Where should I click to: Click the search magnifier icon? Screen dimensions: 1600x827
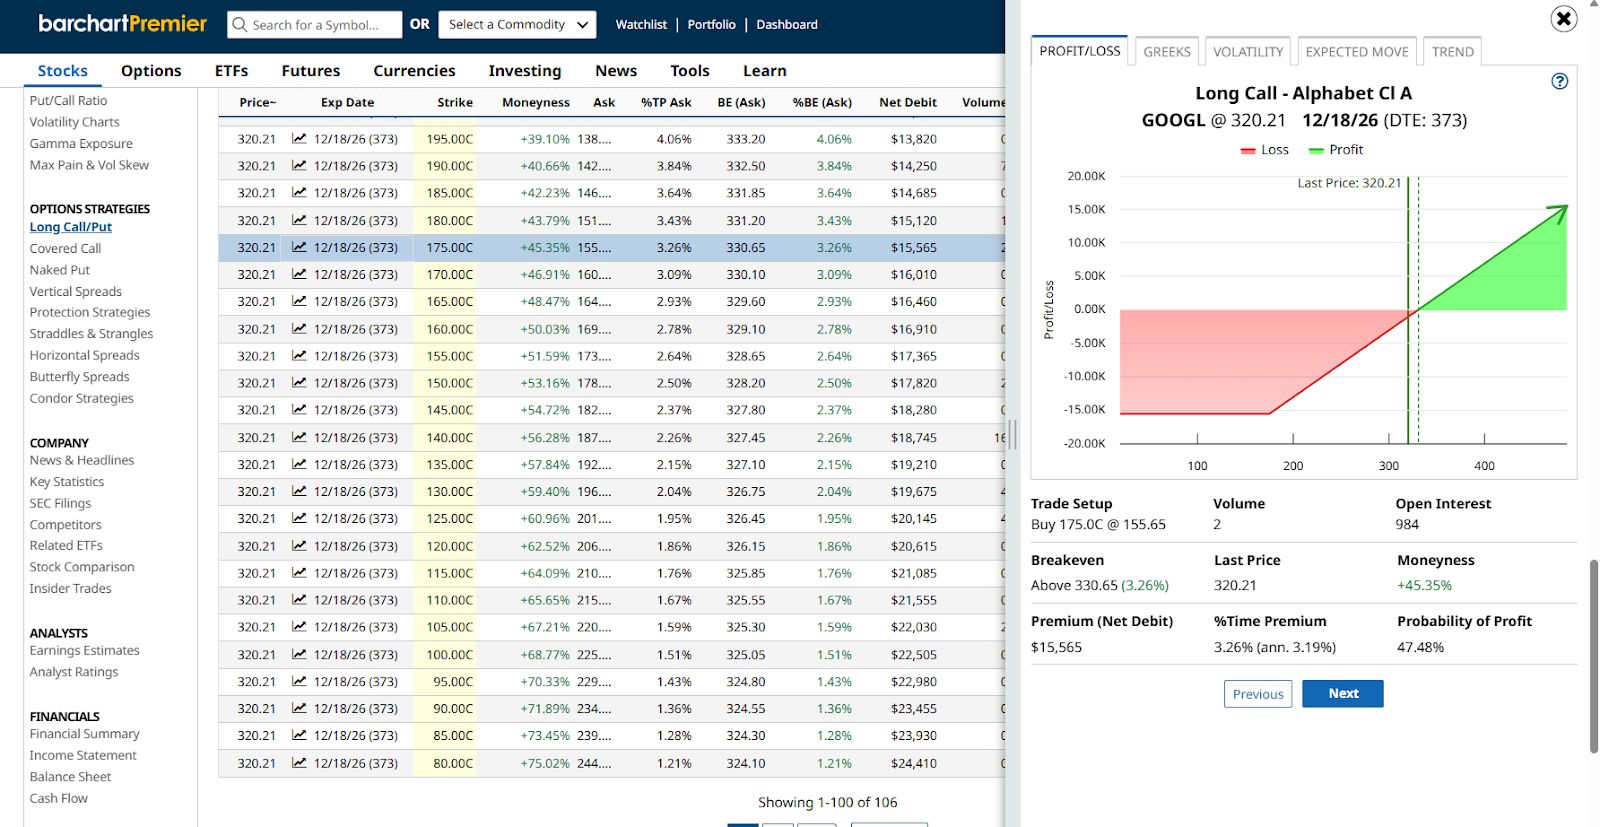coord(239,25)
